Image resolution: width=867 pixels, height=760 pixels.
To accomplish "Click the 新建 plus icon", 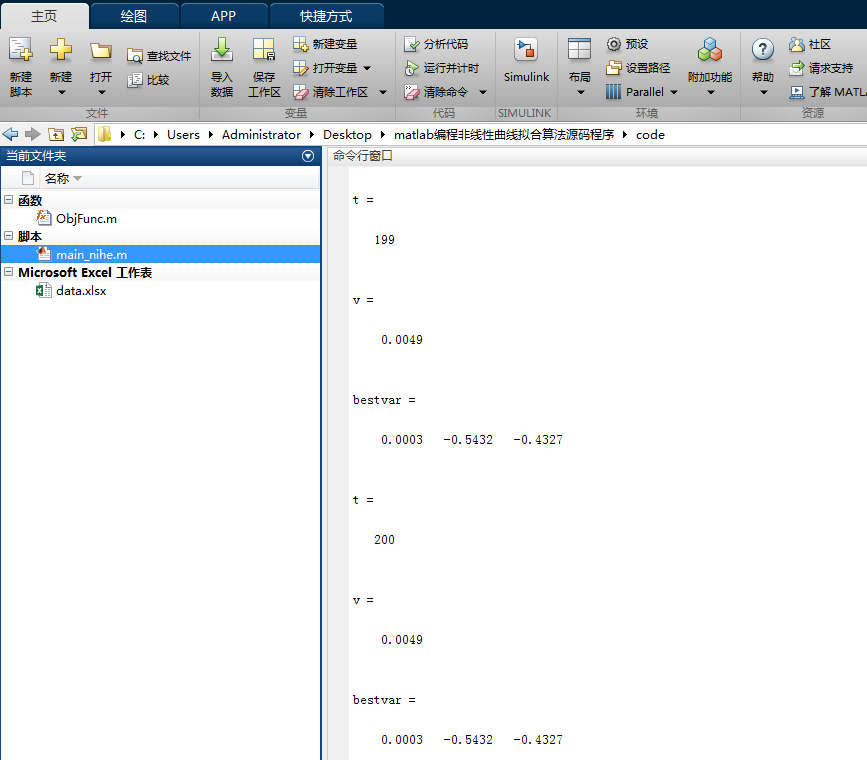I will (61, 50).
